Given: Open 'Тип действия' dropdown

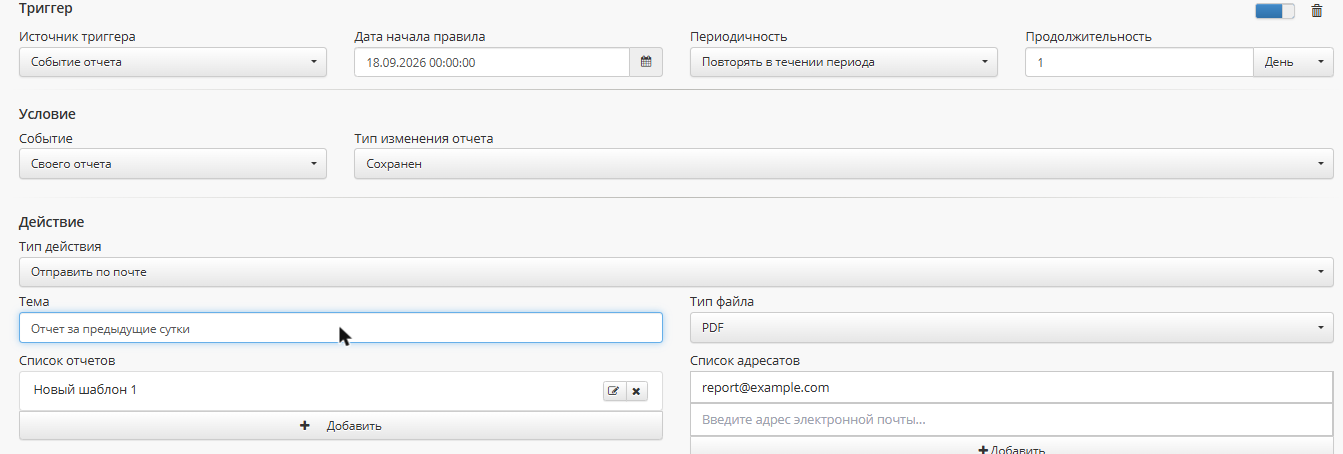Looking at the screenshot, I should 676,272.
